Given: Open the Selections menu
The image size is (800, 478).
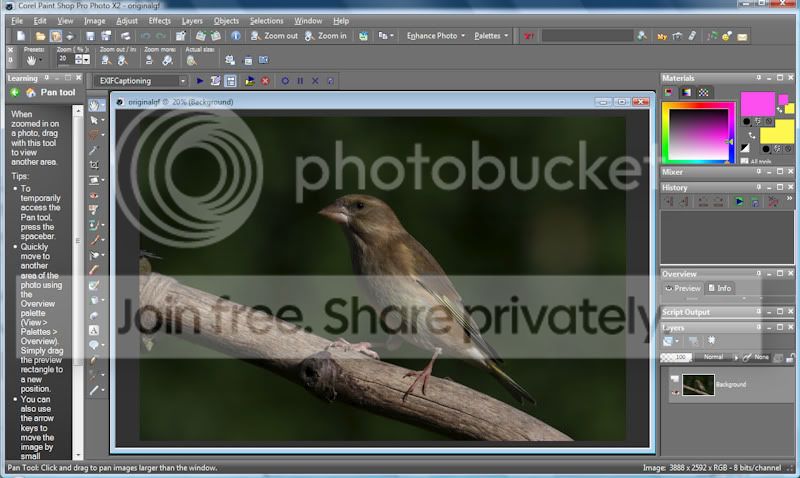Looking at the screenshot, I should (x=266, y=20).
